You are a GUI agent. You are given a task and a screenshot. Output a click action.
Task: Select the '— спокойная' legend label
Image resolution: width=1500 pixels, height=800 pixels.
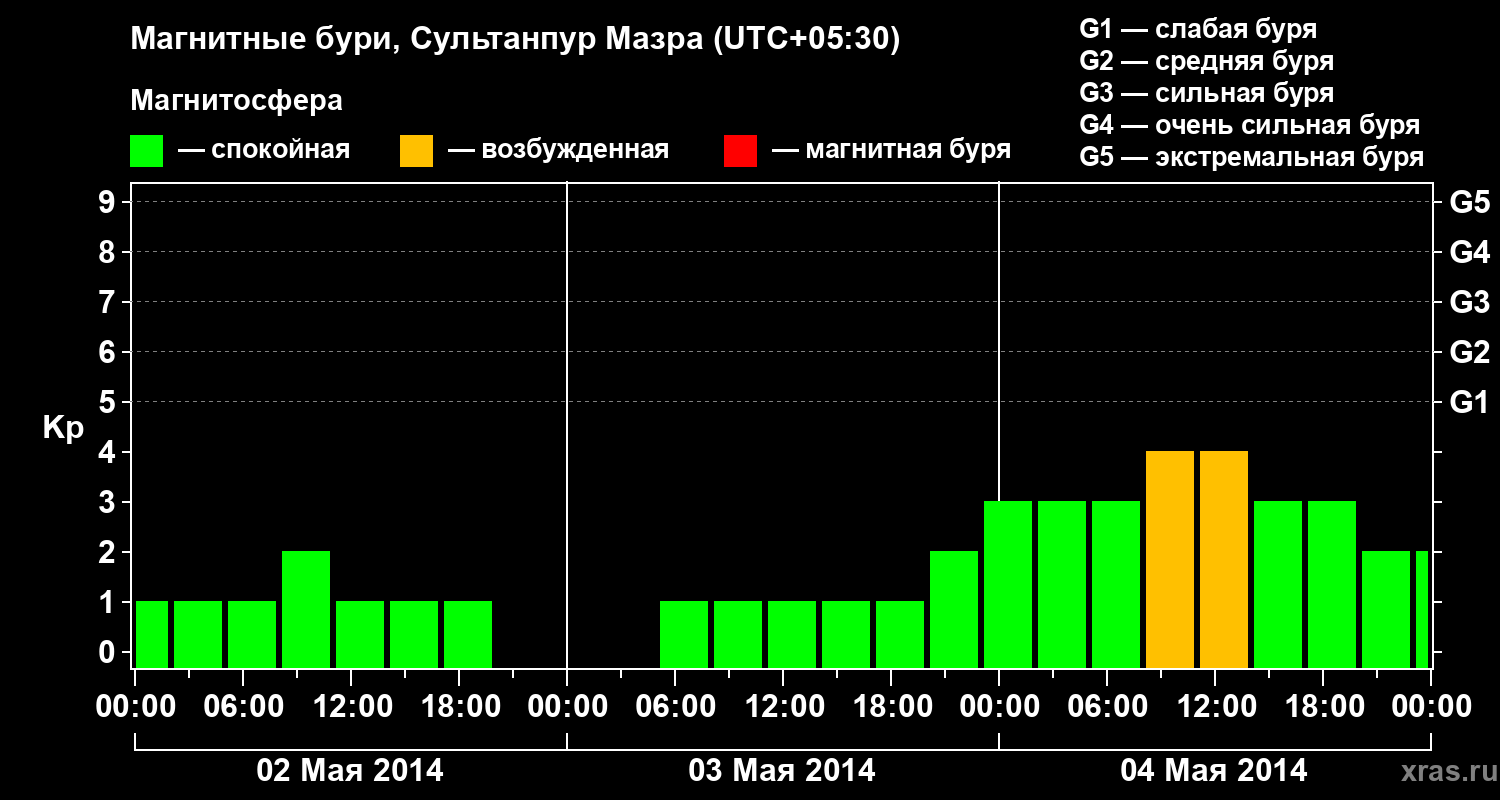[264, 150]
